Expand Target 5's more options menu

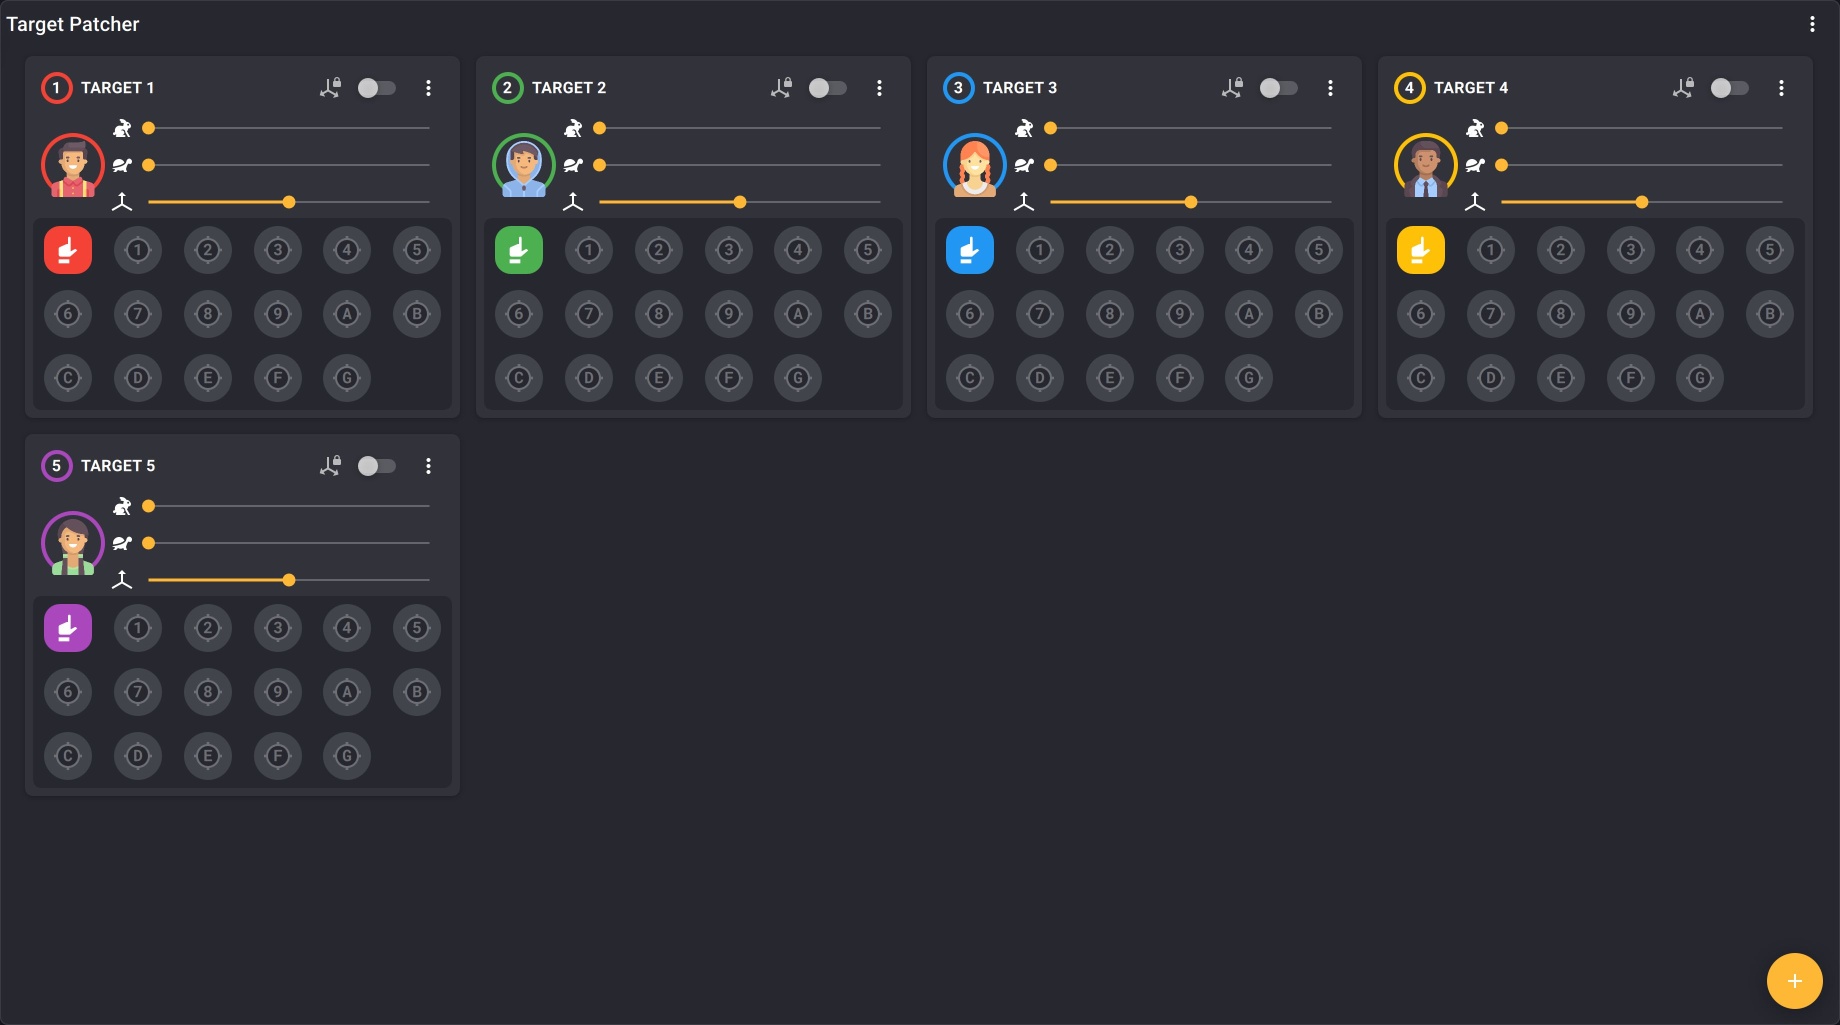point(428,466)
